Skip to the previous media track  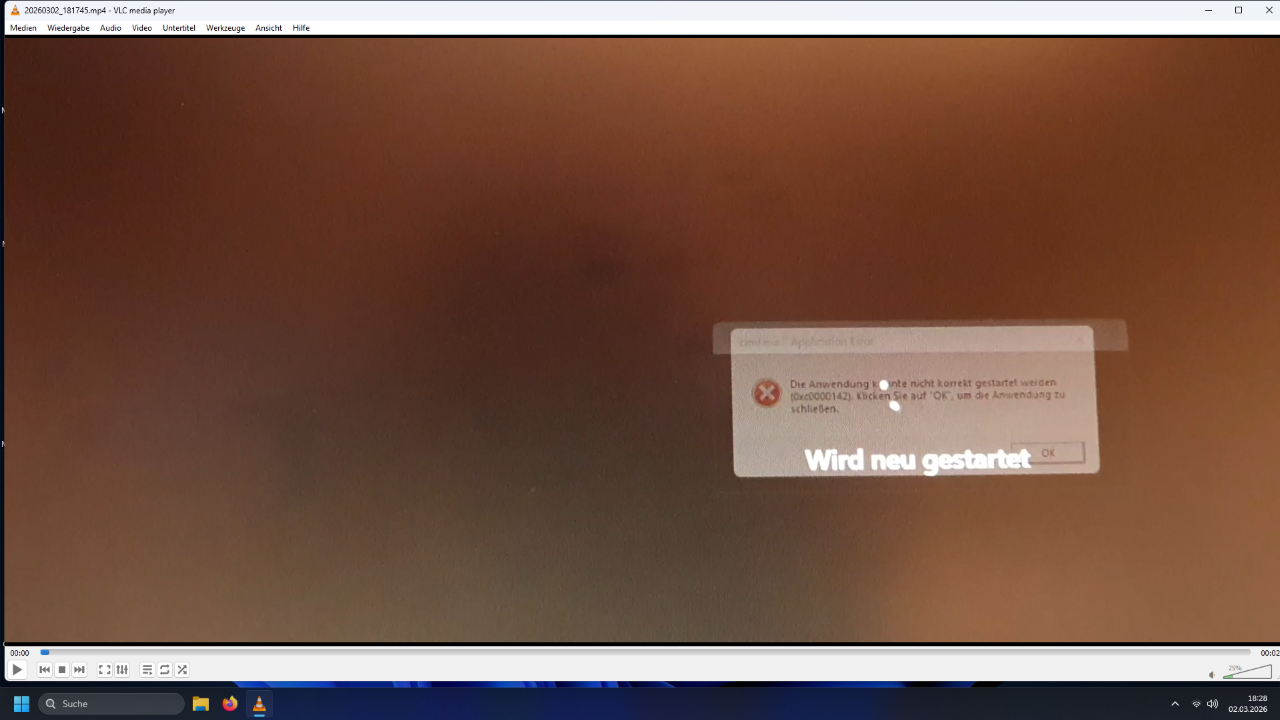[44, 670]
